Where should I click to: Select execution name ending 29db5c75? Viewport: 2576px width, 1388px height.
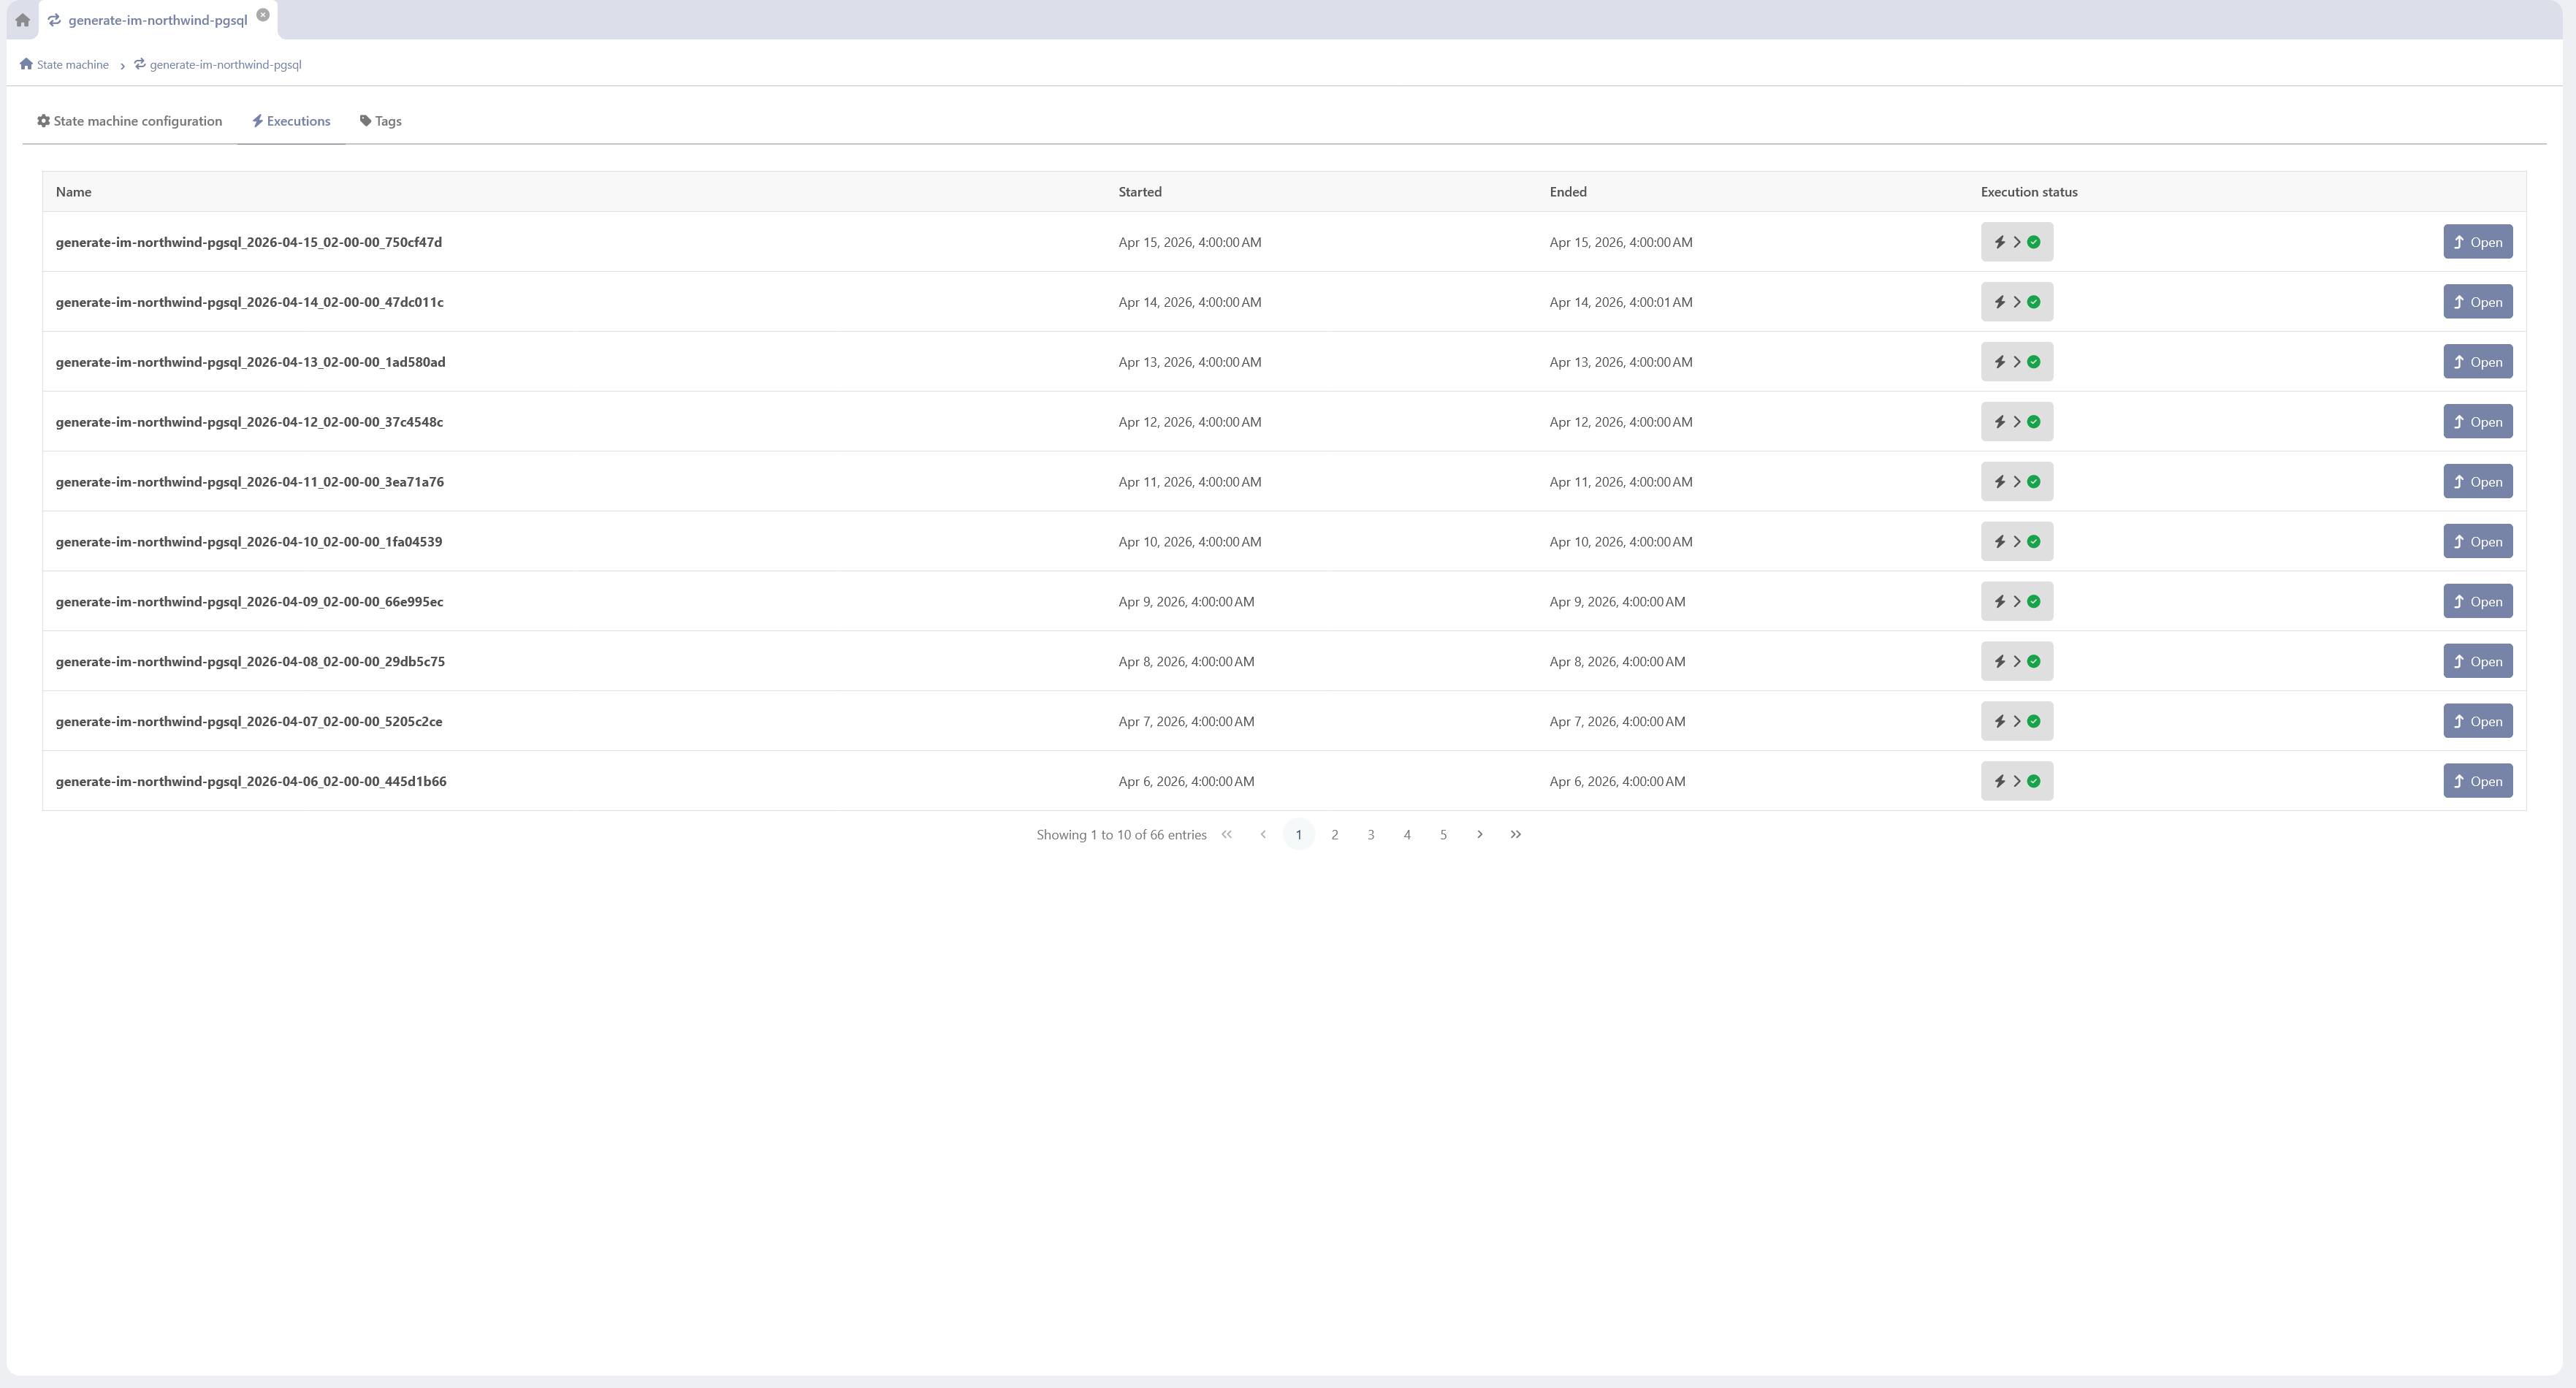pyautogui.click(x=251, y=662)
